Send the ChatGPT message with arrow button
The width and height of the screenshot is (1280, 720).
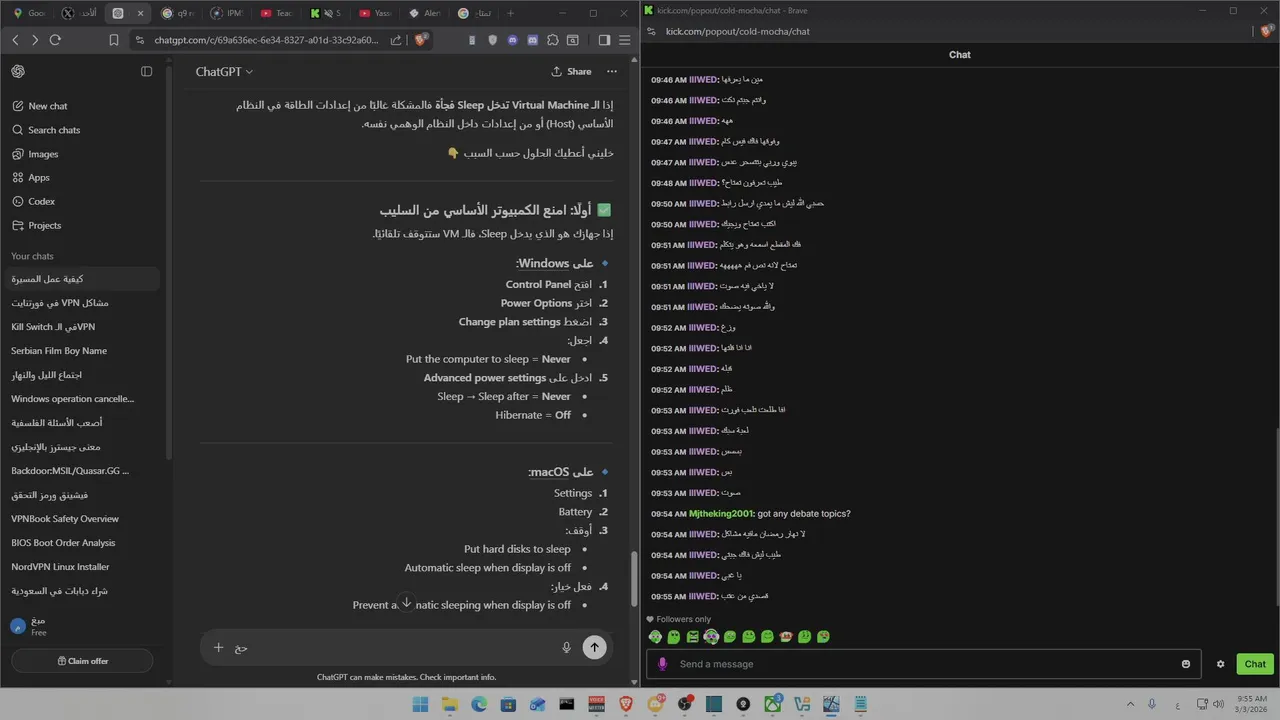[594, 647]
